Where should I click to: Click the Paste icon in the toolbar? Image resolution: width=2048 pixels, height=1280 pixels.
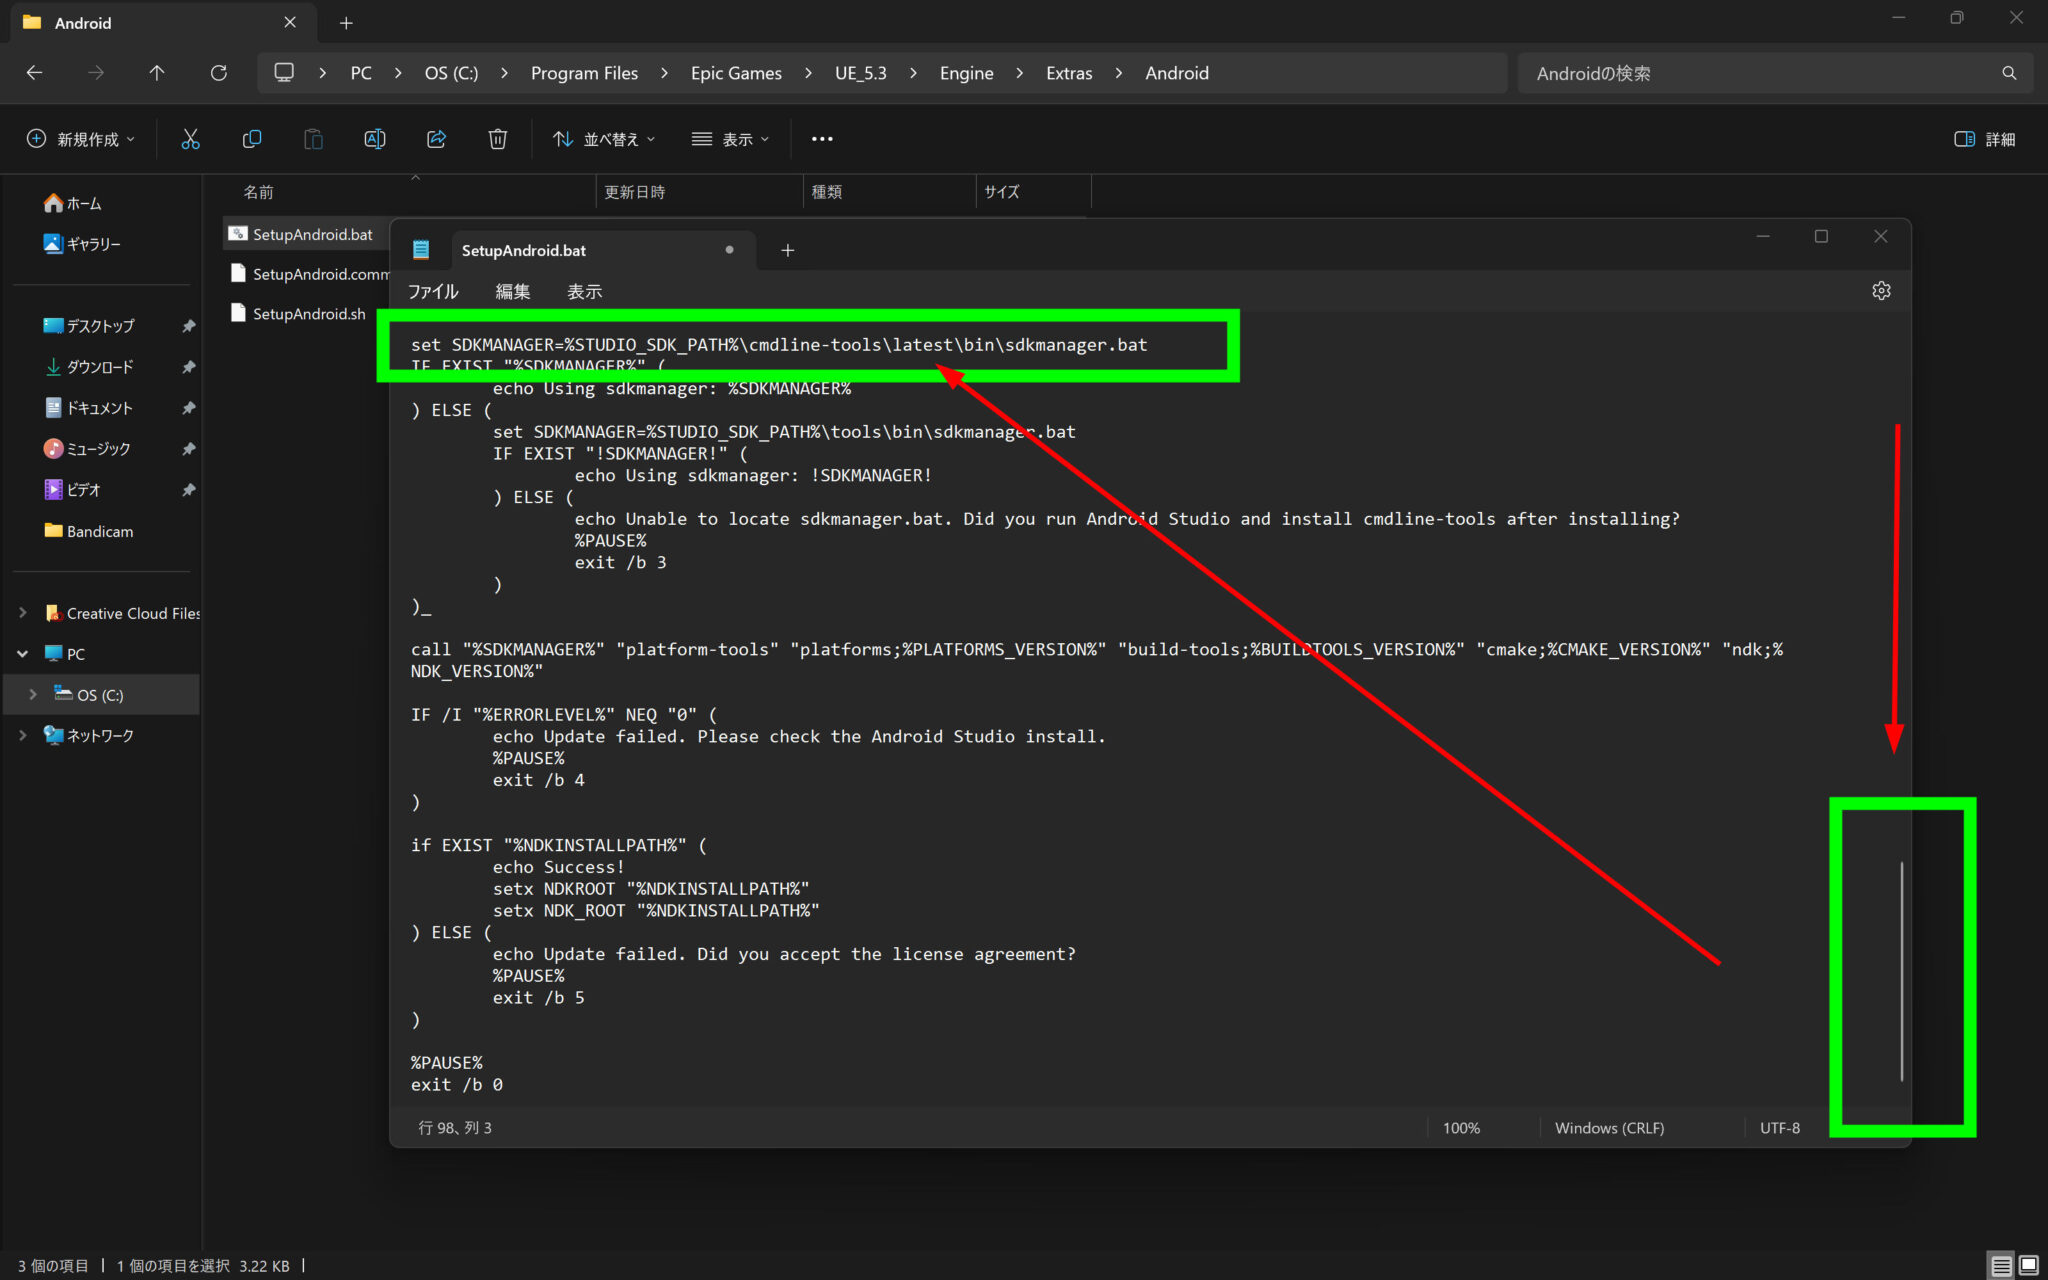point(313,138)
